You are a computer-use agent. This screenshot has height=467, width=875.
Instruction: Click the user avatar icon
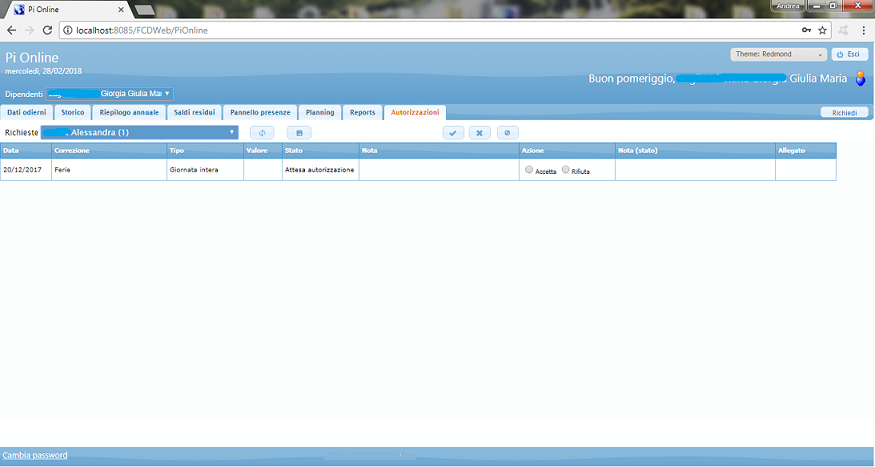pos(860,78)
